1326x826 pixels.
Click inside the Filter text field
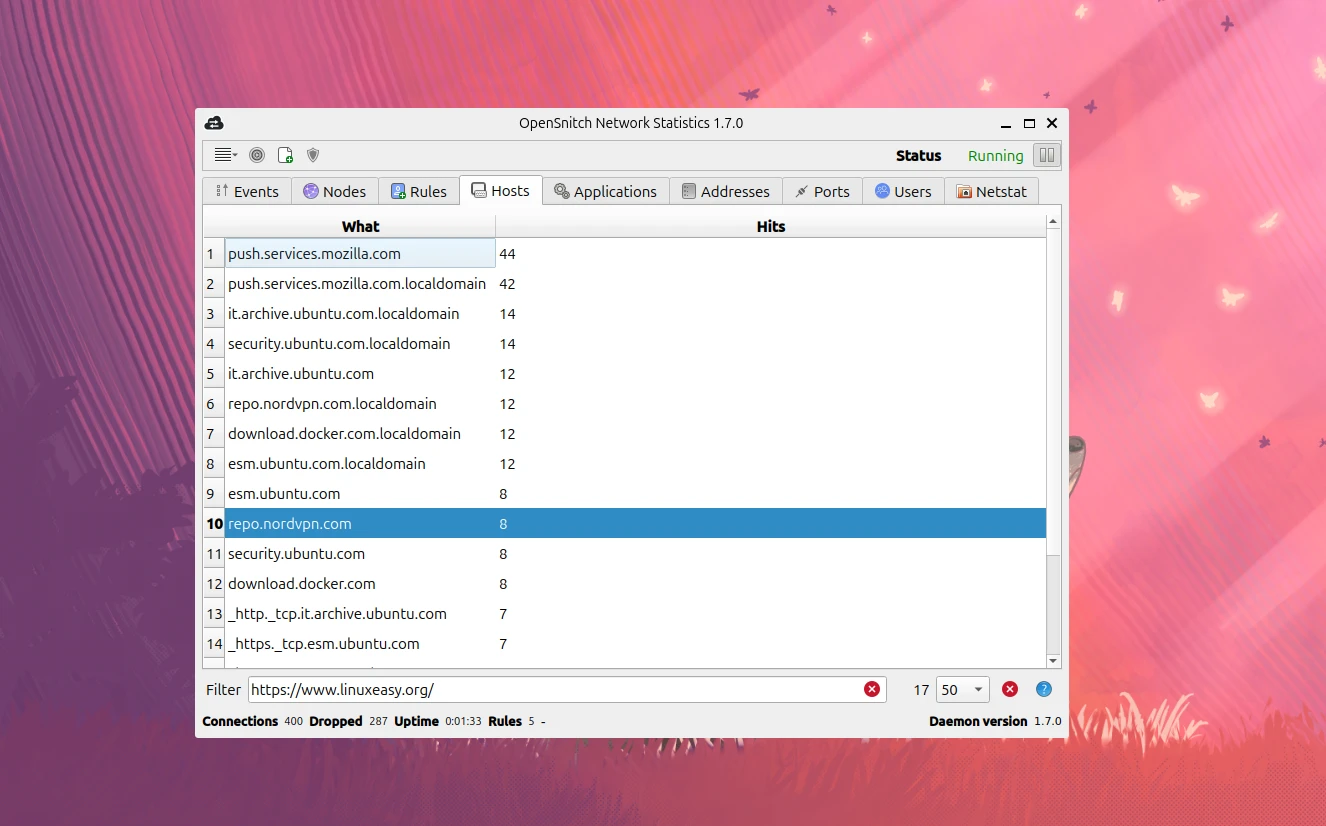[560, 689]
